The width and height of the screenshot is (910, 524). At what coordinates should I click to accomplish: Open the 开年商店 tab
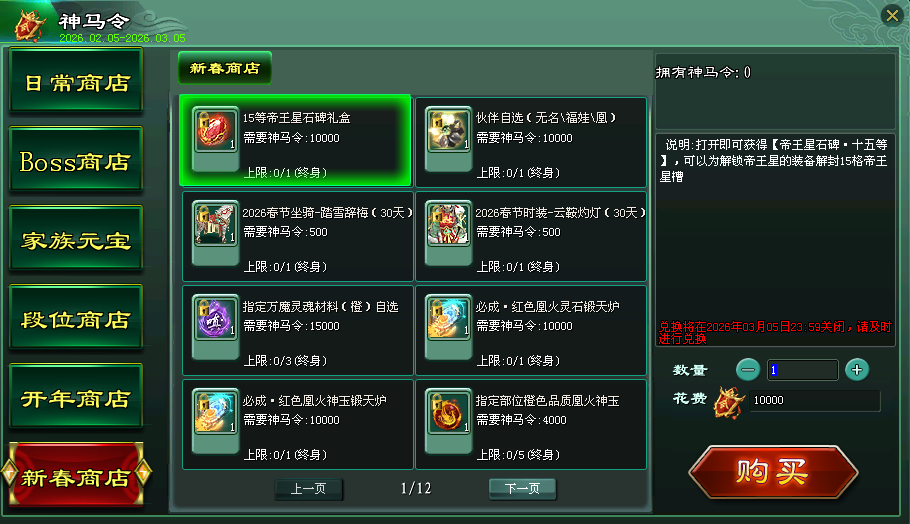(x=76, y=397)
